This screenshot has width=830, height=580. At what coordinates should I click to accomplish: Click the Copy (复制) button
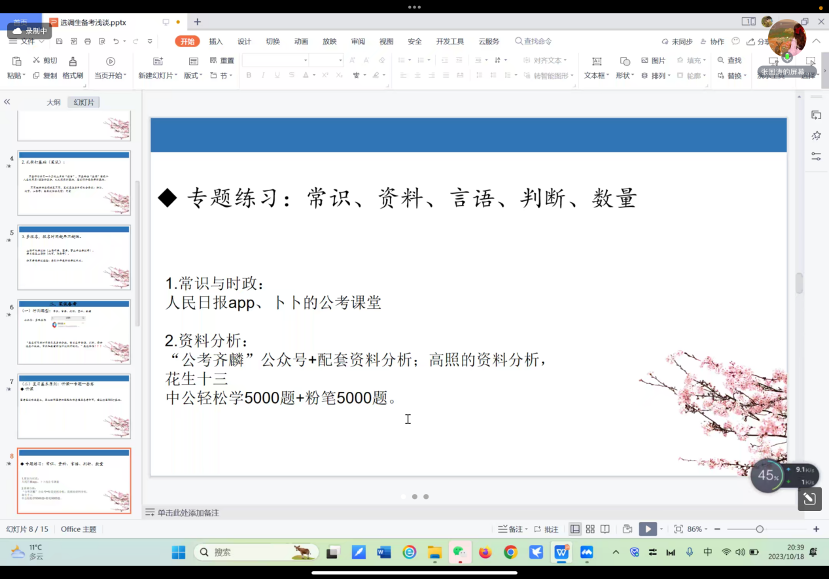pos(45,76)
